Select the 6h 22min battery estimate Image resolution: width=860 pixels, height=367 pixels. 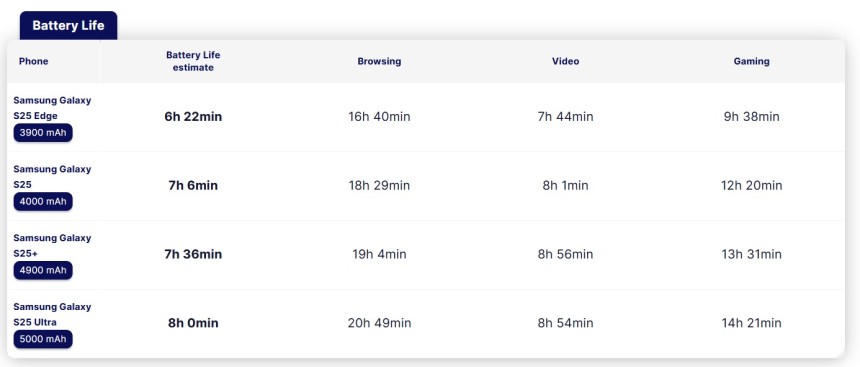[193, 117]
